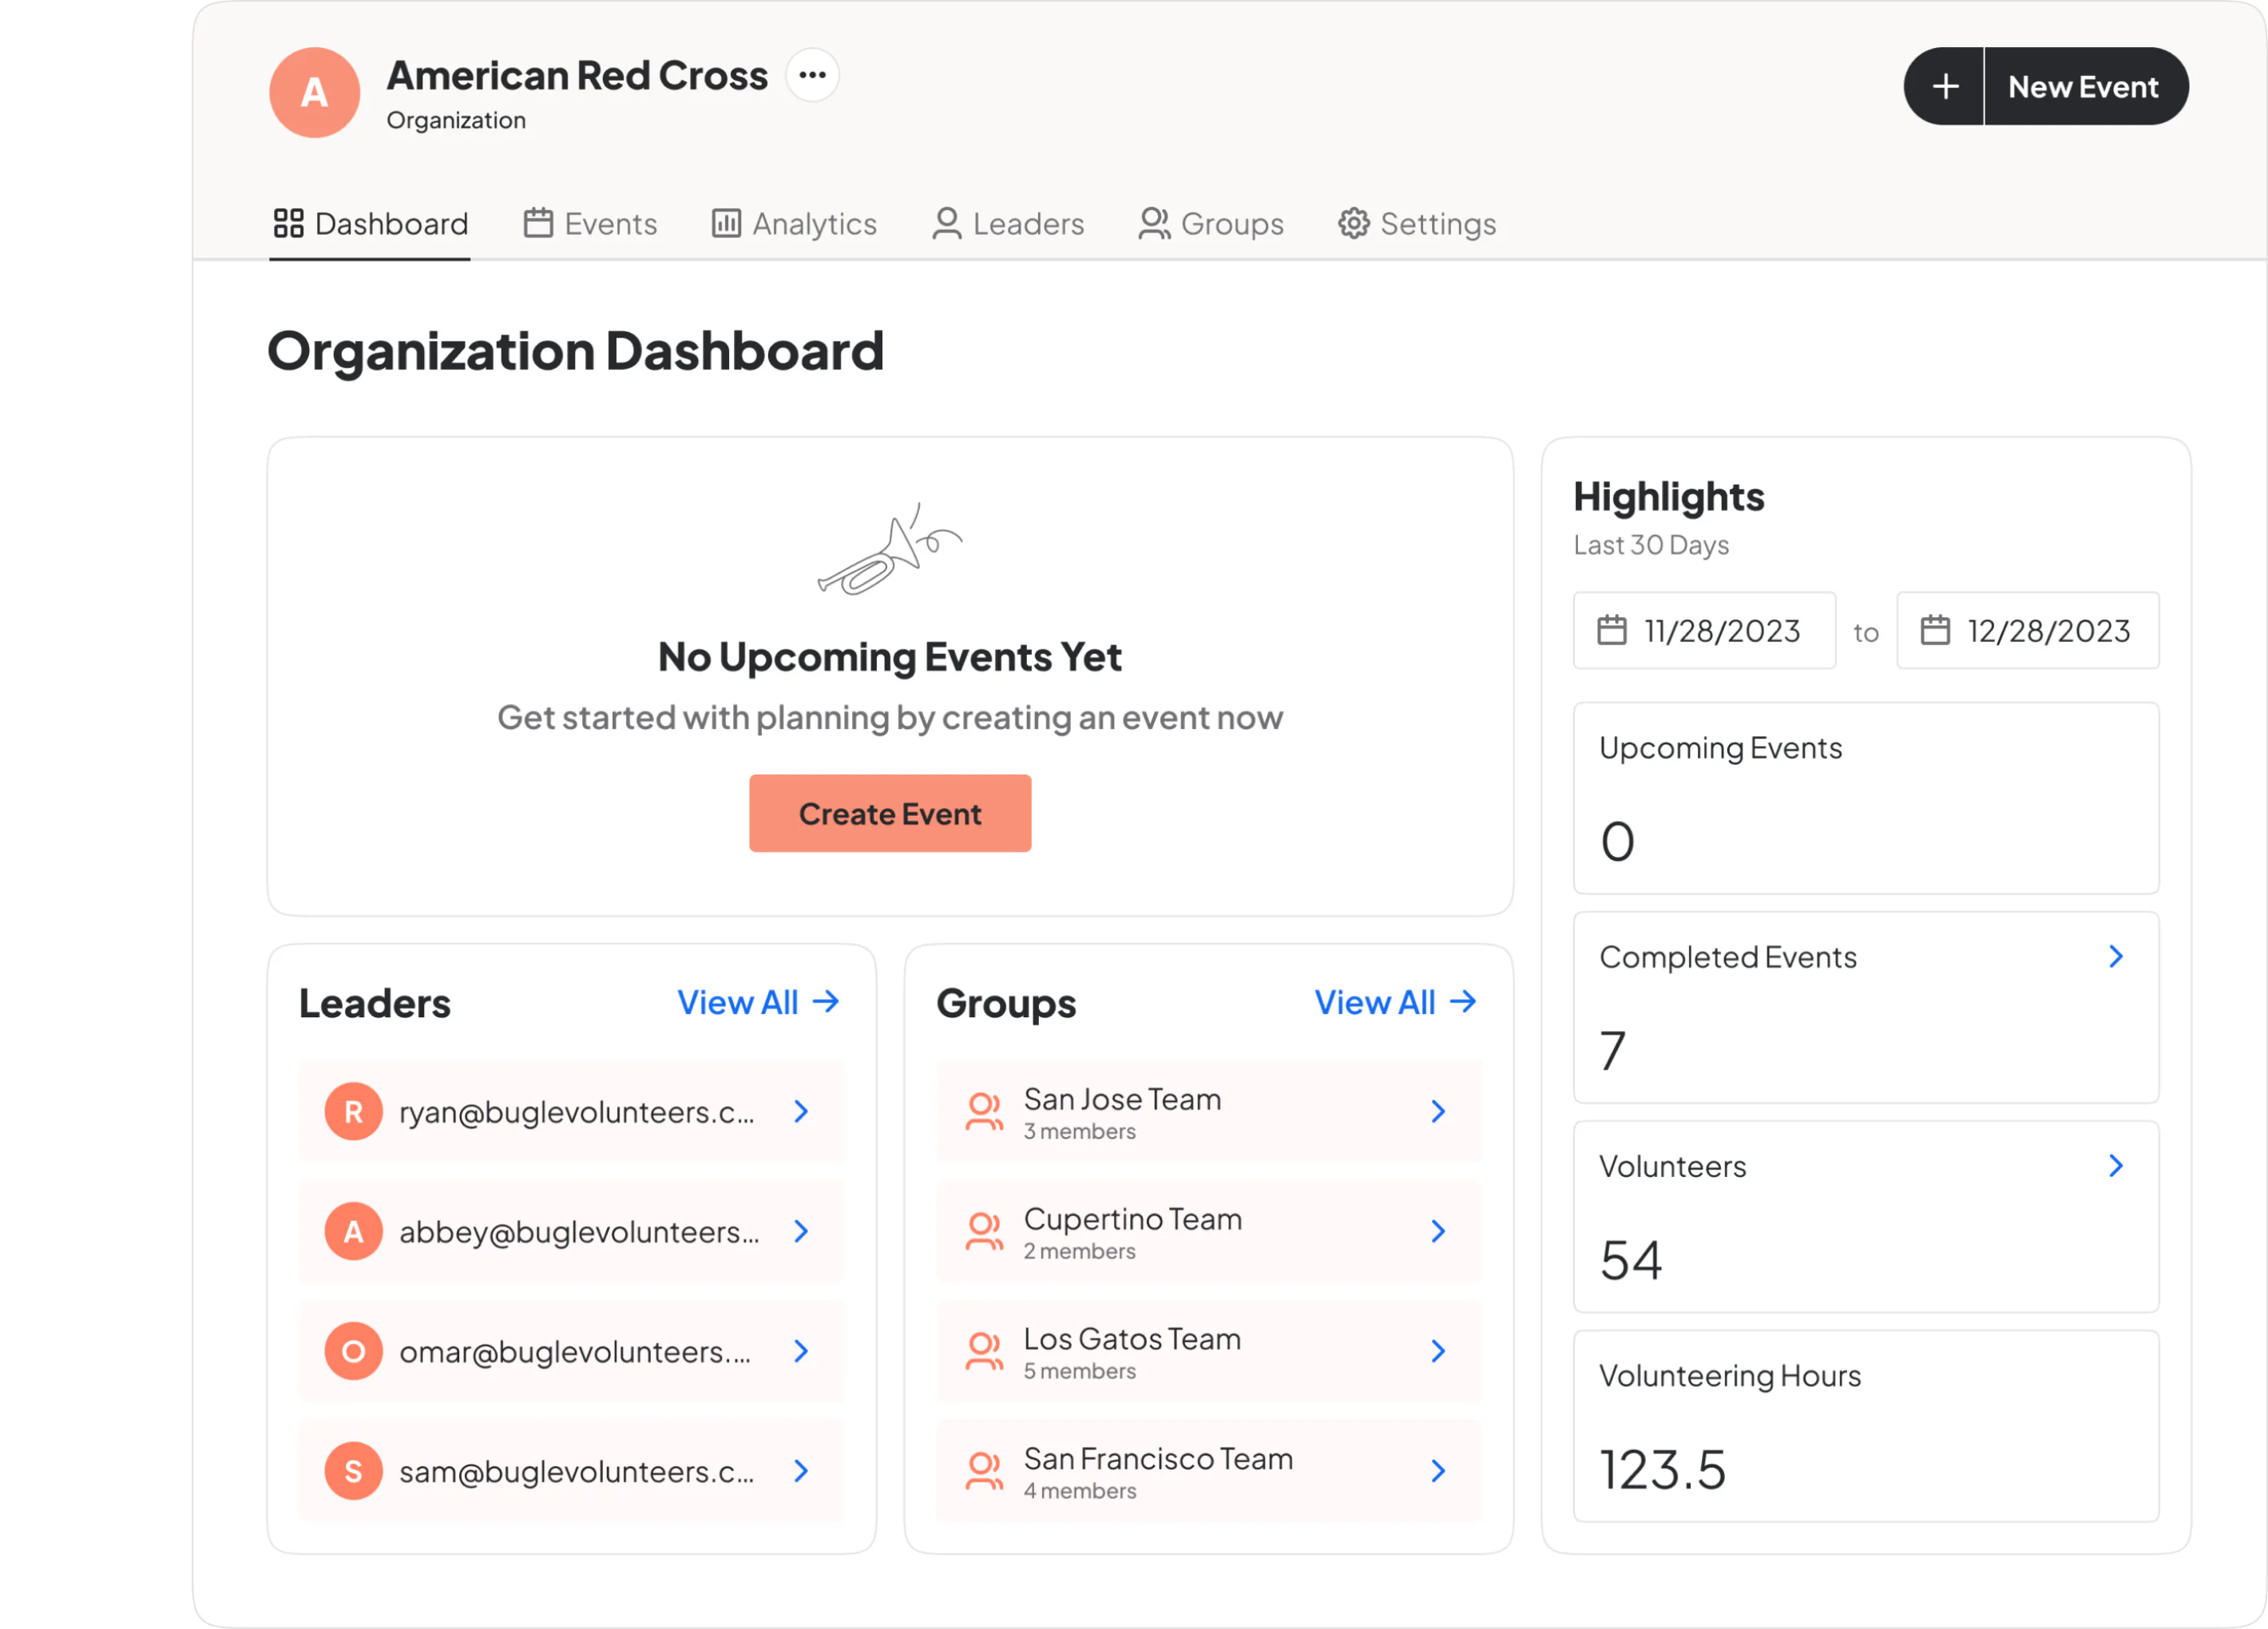Click the San Francisco Team group icon
The width and height of the screenshot is (2268, 1629).
click(984, 1471)
